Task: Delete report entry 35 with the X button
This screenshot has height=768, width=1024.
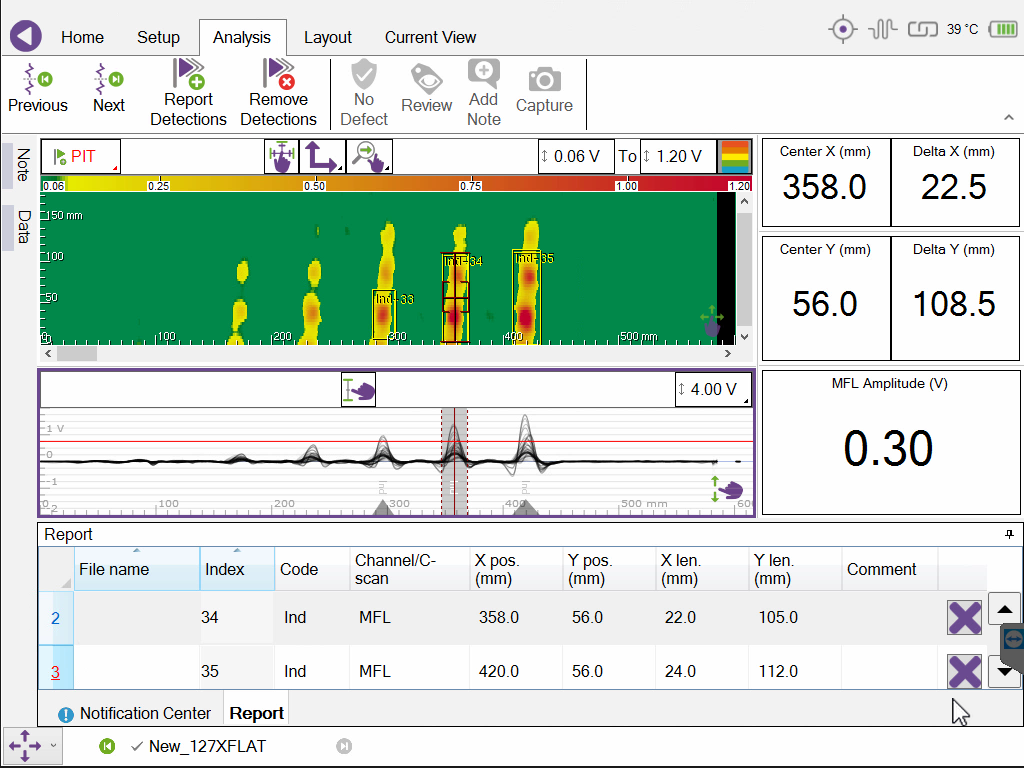Action: [x=963, y=671]
